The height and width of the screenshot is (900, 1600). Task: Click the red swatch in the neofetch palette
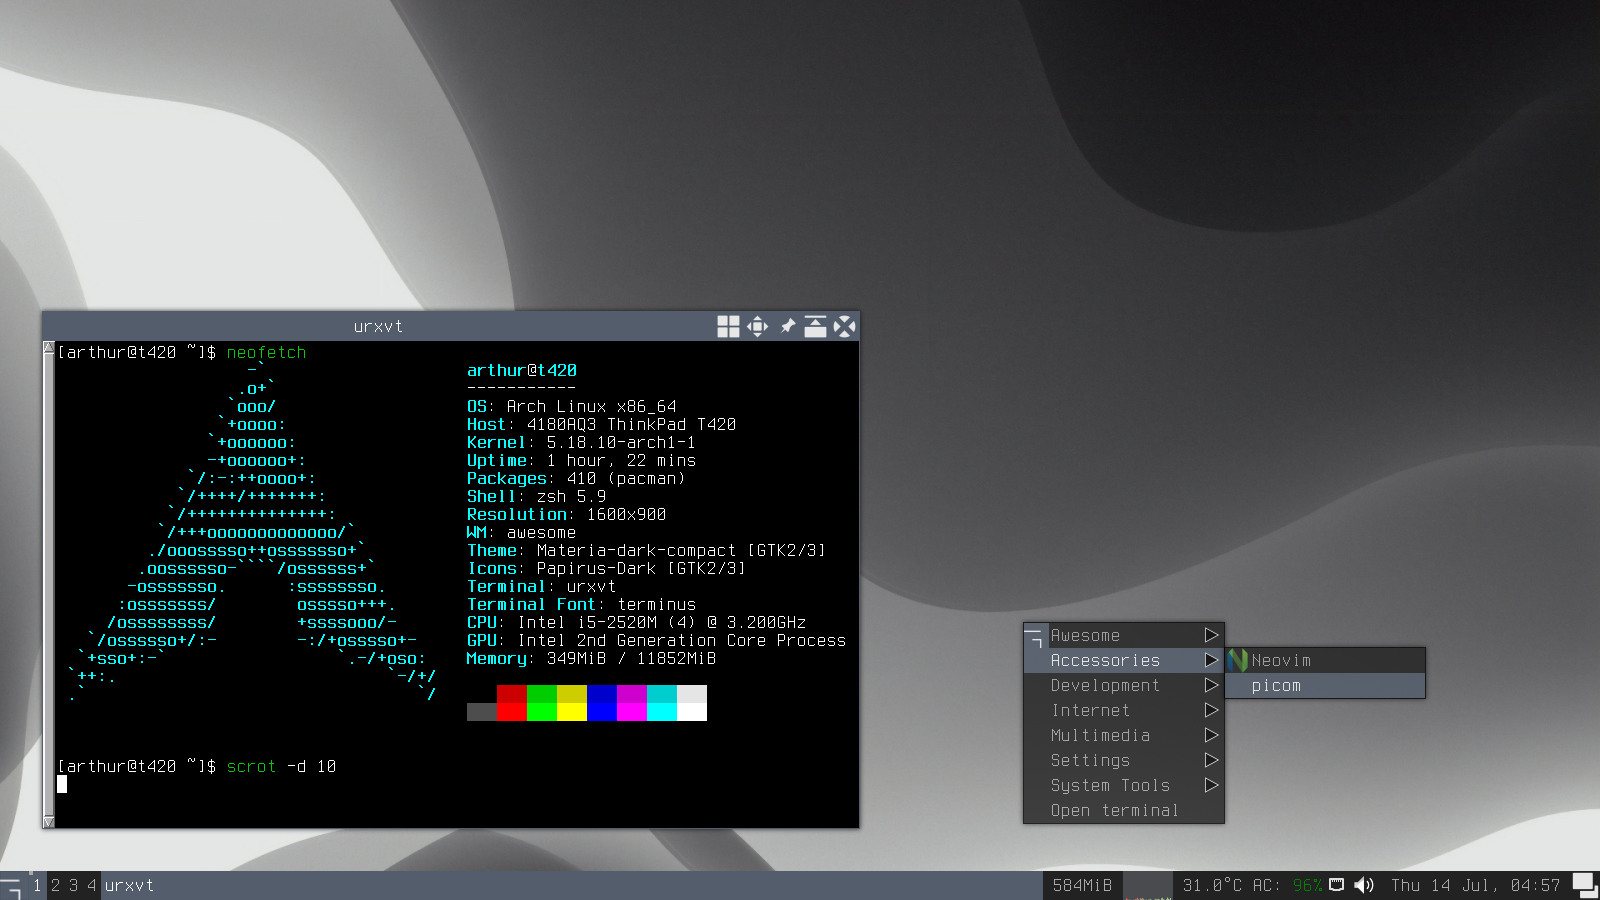[511, 703]
